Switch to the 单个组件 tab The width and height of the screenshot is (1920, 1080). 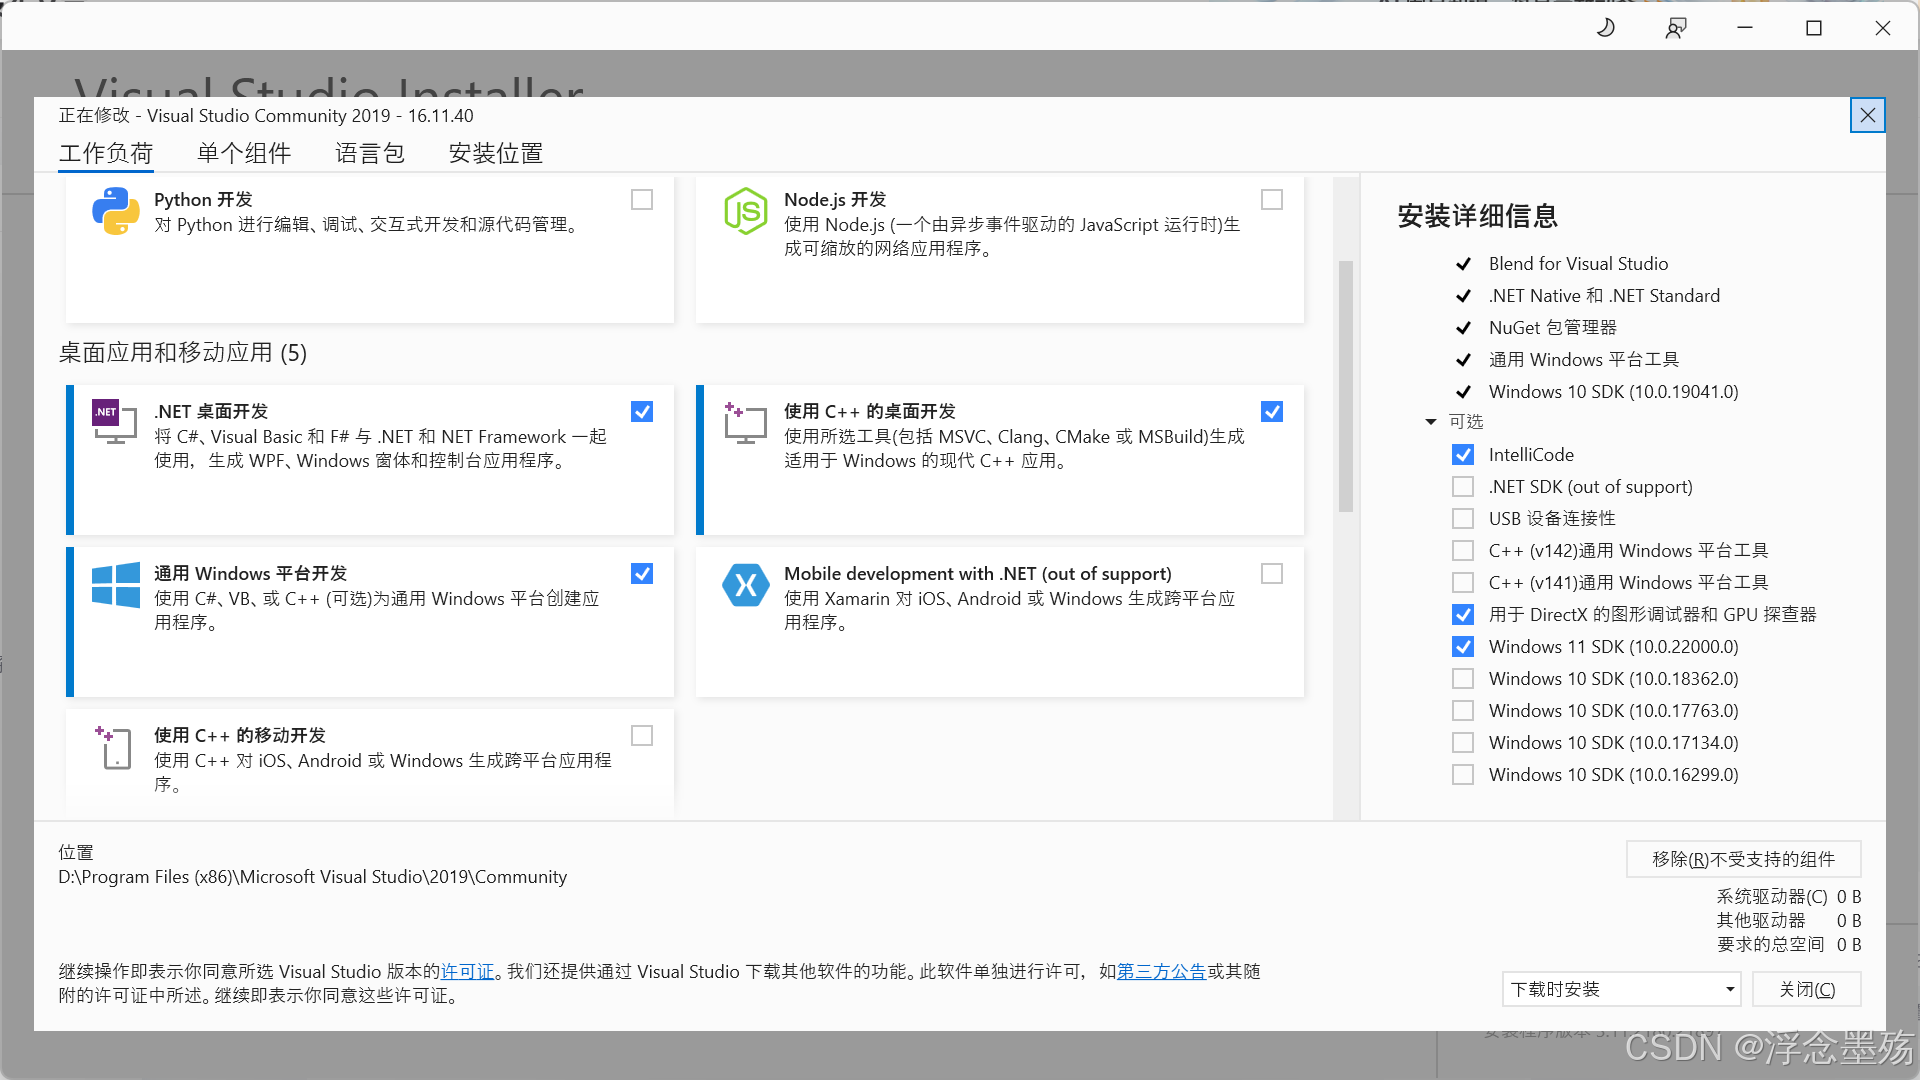(244, 153)
